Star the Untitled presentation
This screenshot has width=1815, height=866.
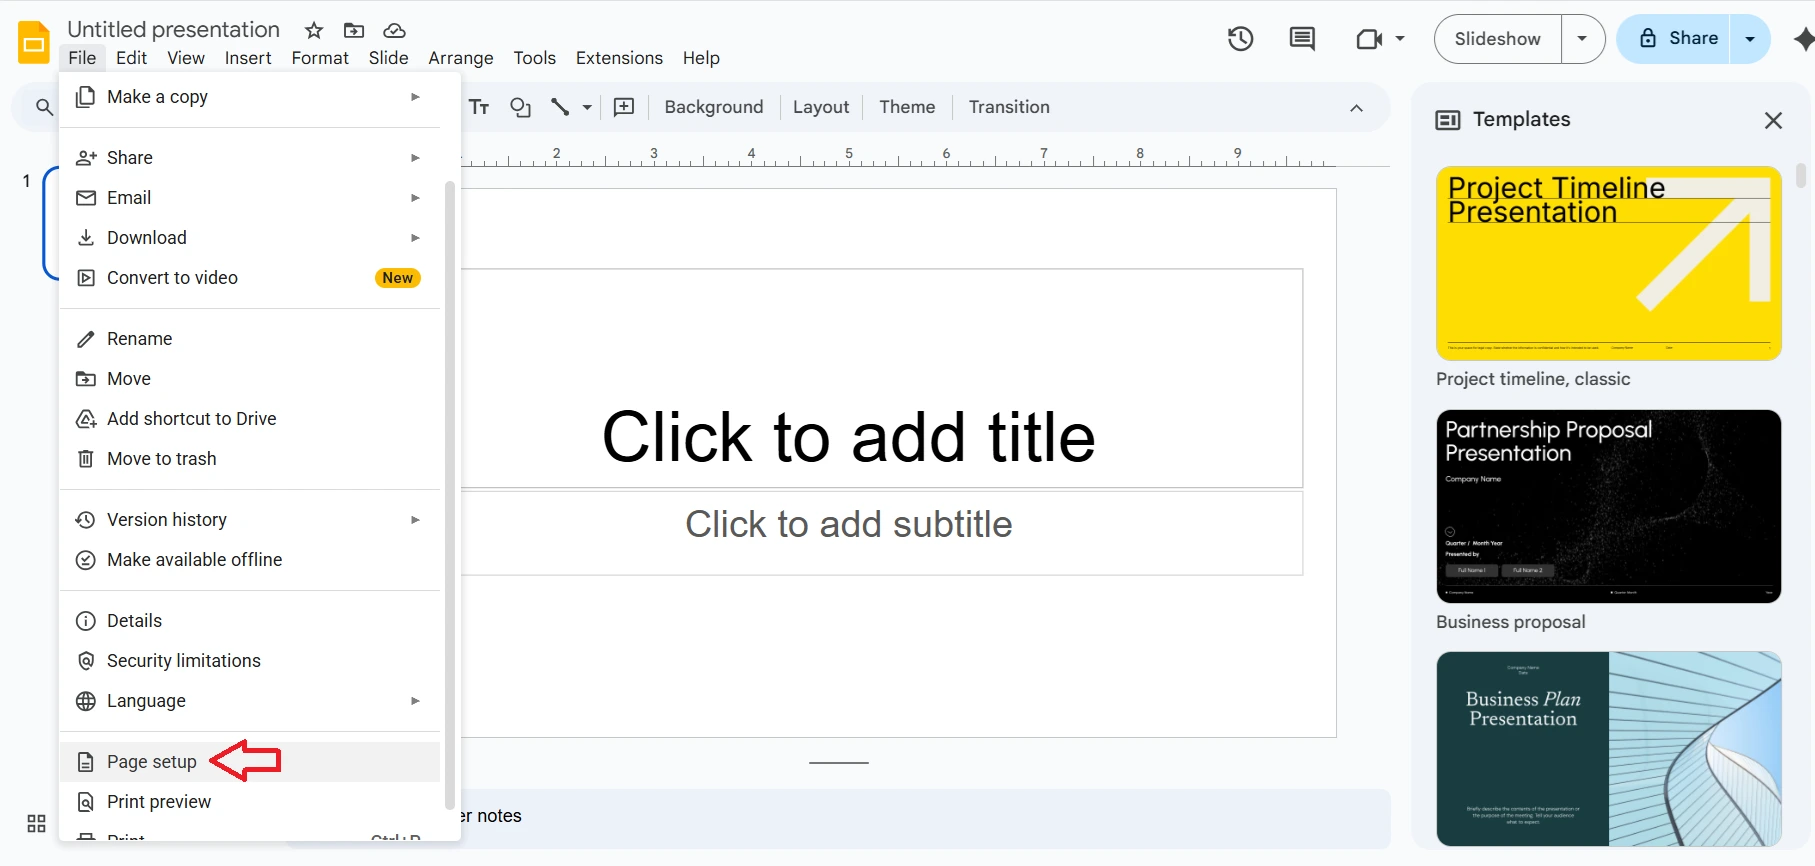pyautogui.click(x=314, y=30)
